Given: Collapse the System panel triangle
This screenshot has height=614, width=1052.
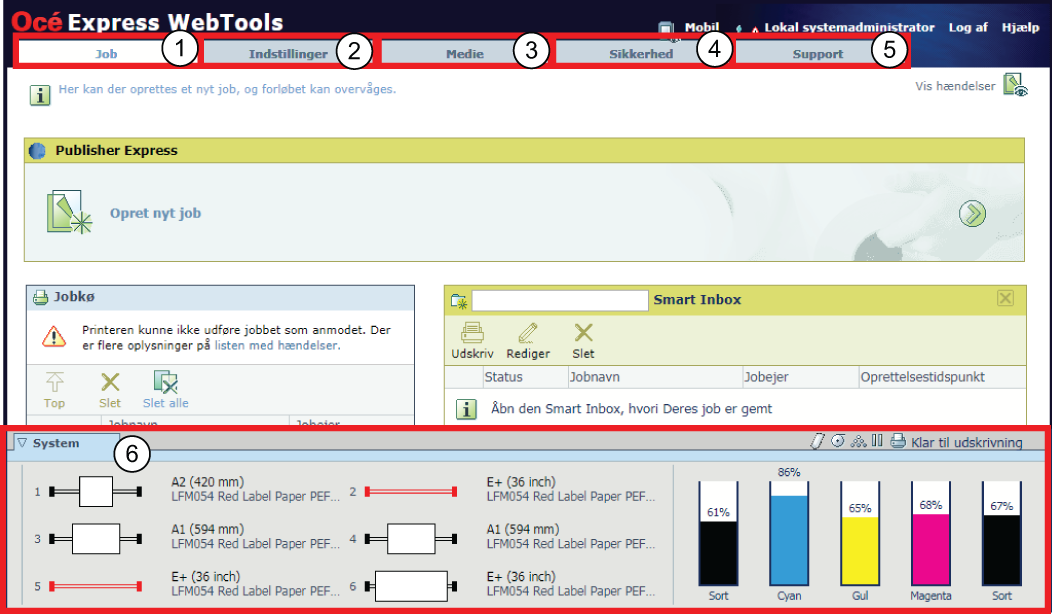Looking at the screenshot, I should [x=22, y=443].
